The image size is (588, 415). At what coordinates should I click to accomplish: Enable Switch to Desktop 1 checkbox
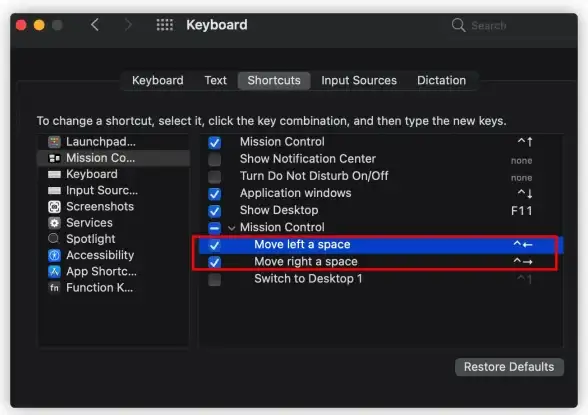214,279
